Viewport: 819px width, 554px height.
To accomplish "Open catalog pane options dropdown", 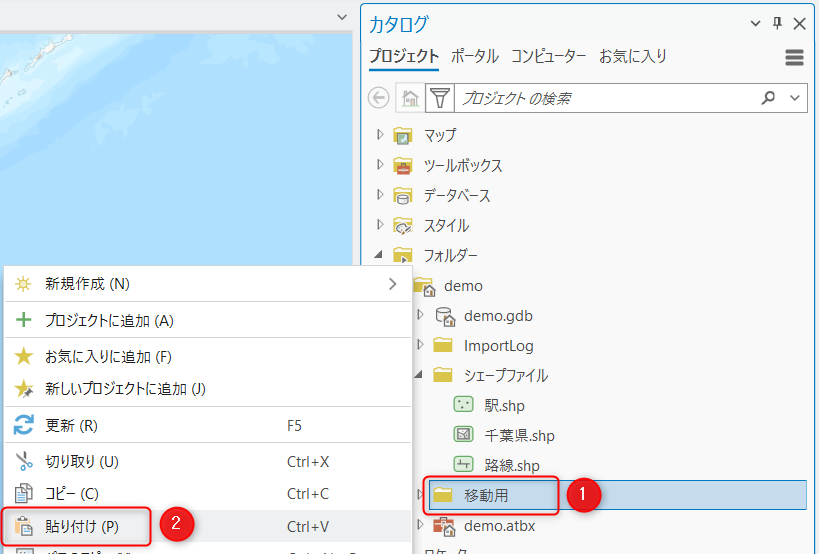I will coord(755,24).
